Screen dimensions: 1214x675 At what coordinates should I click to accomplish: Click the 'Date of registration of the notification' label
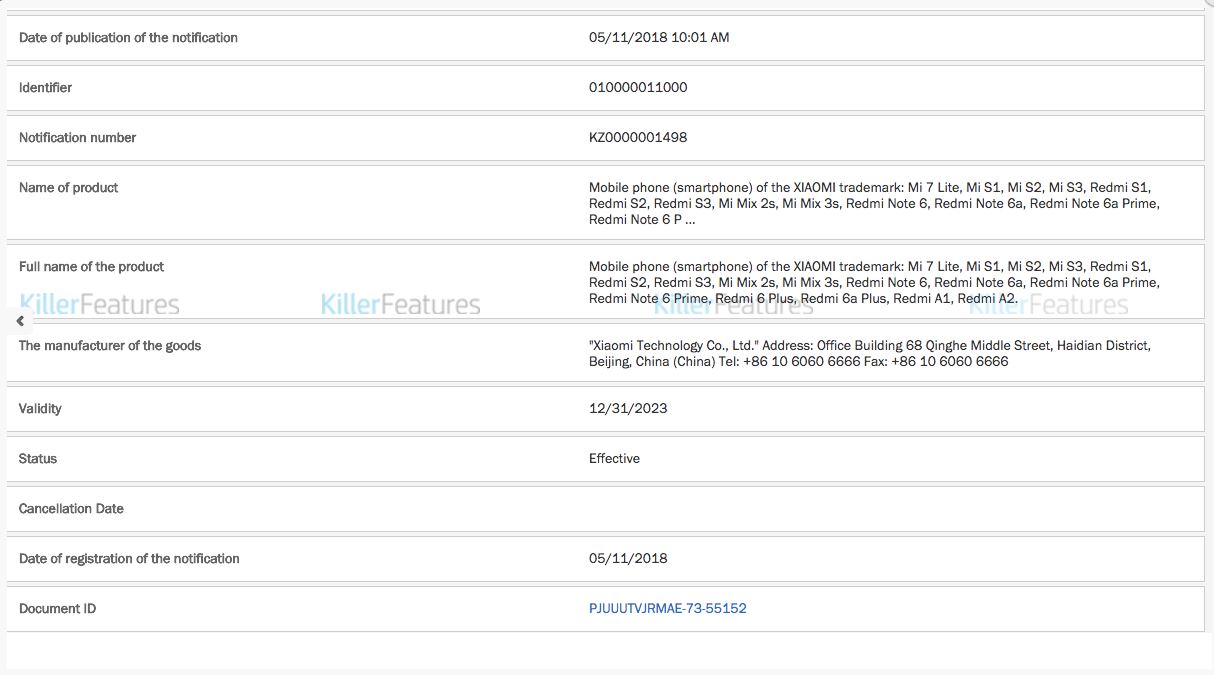pos(129,558)
